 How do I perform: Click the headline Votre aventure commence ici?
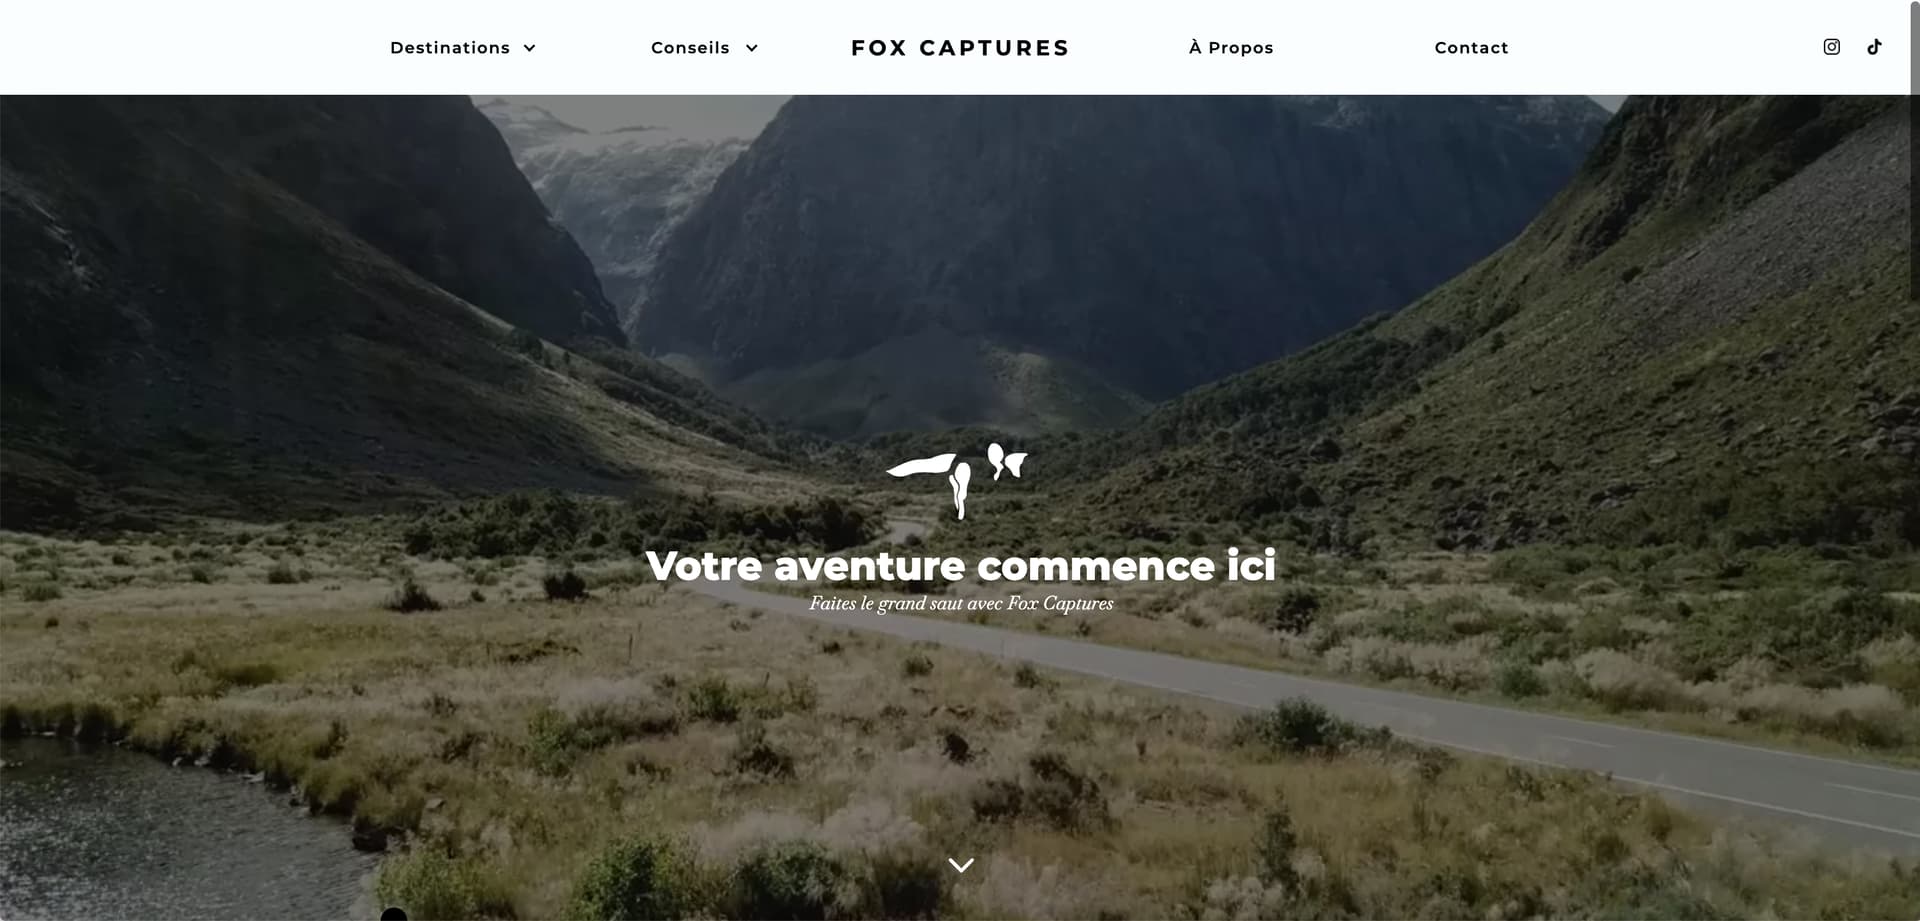coord(961,566)
